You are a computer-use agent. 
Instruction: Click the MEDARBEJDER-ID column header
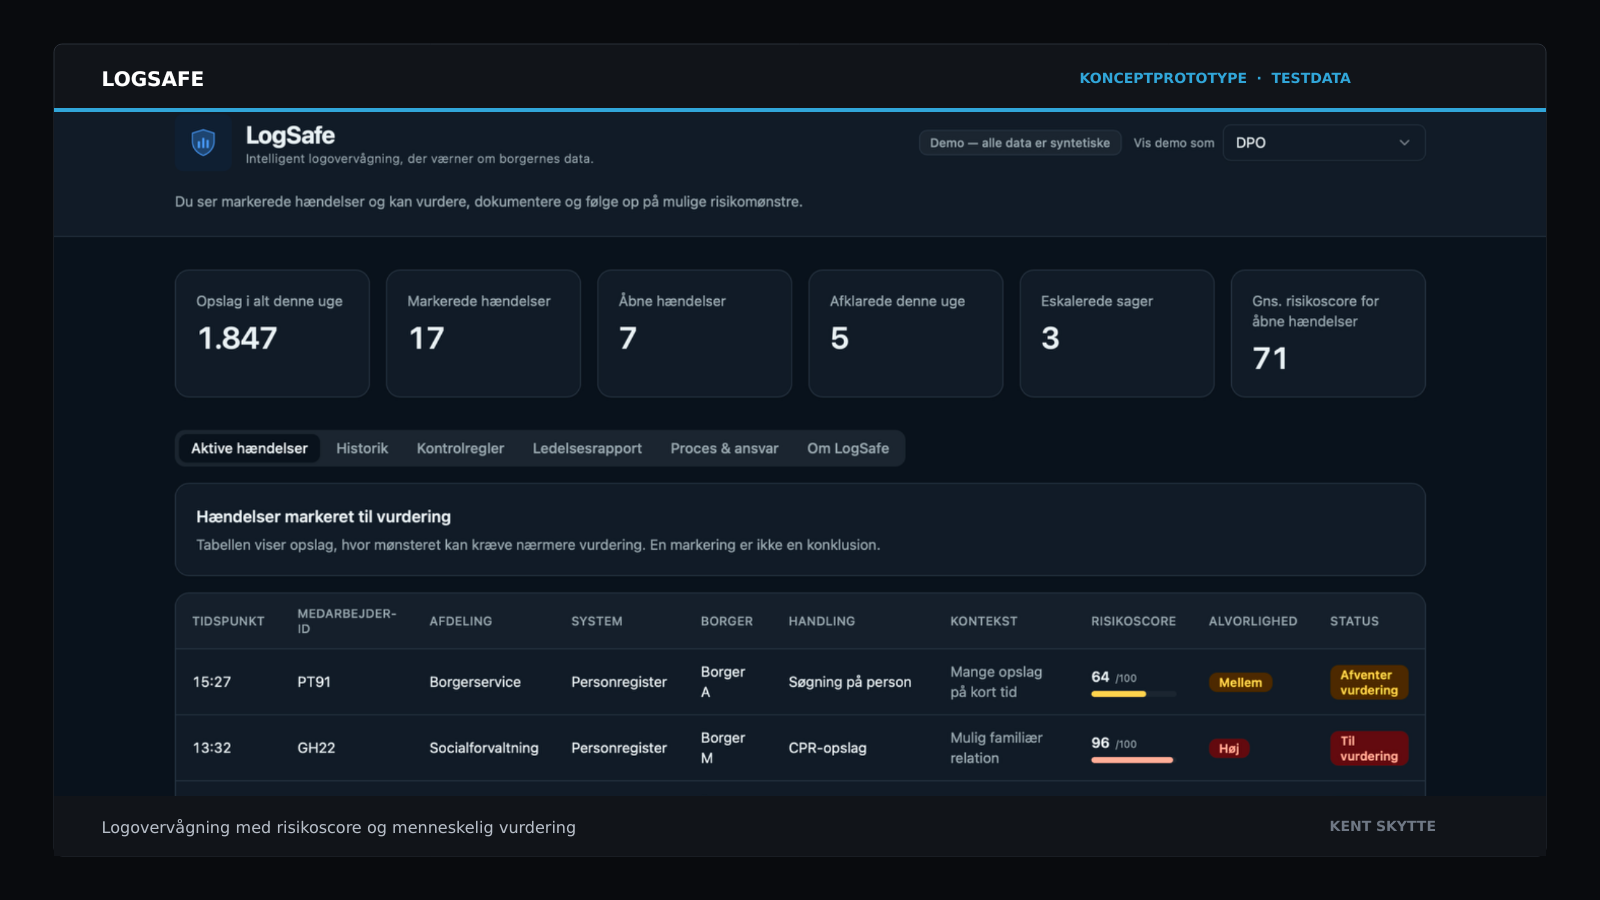coord(346,622)
